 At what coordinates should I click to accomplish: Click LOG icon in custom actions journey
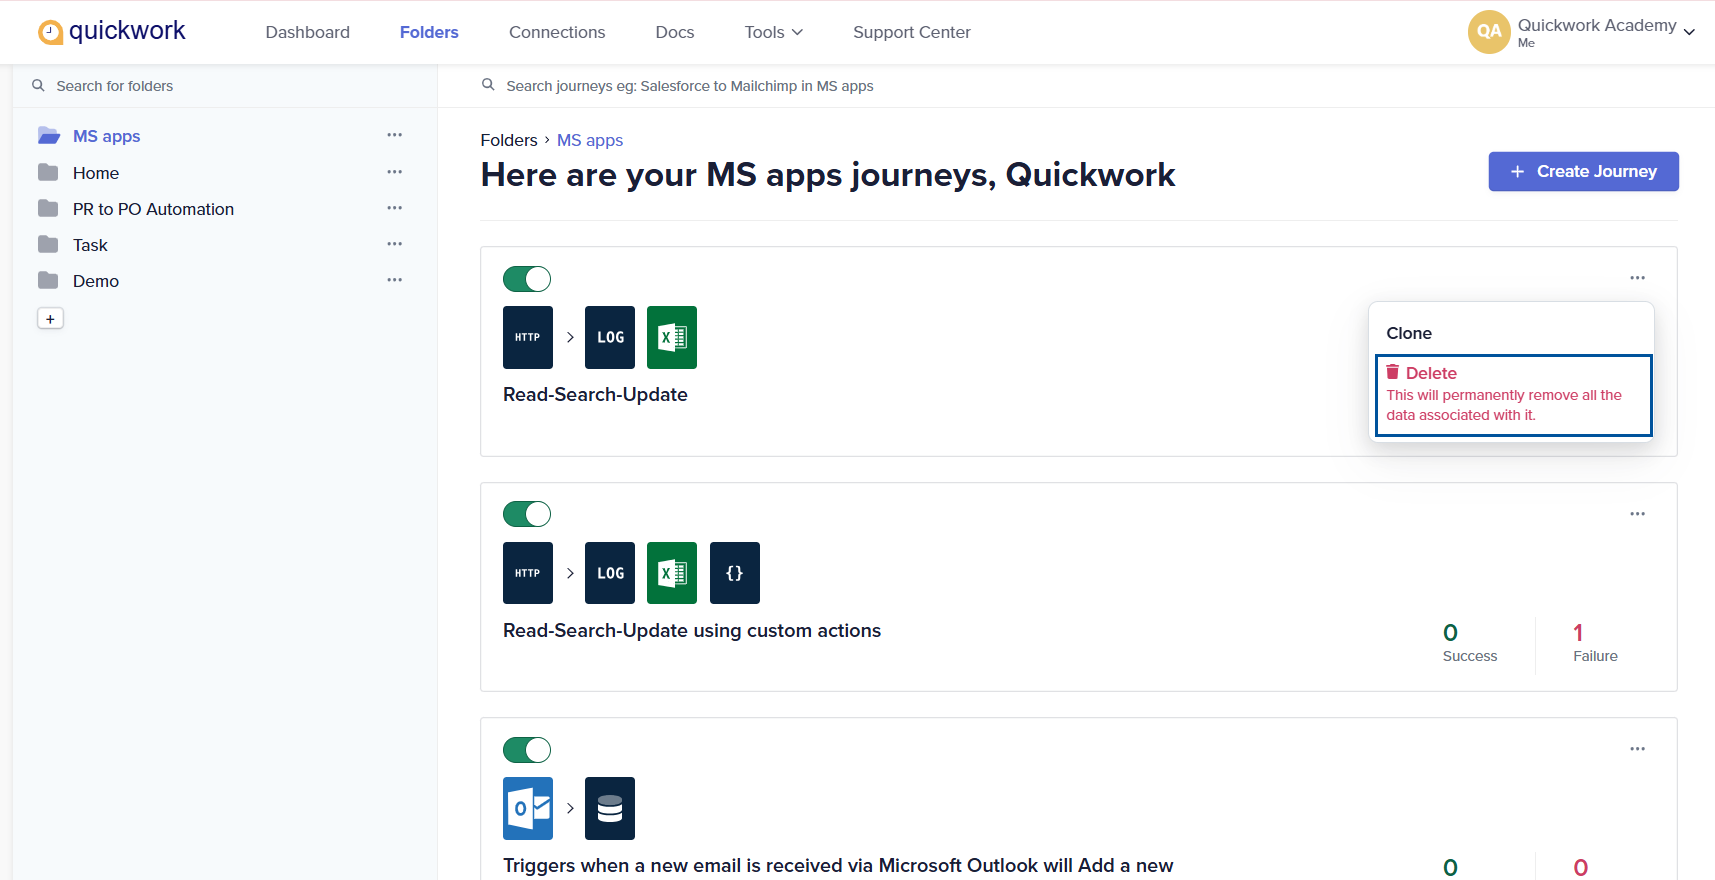coord(610,573)
